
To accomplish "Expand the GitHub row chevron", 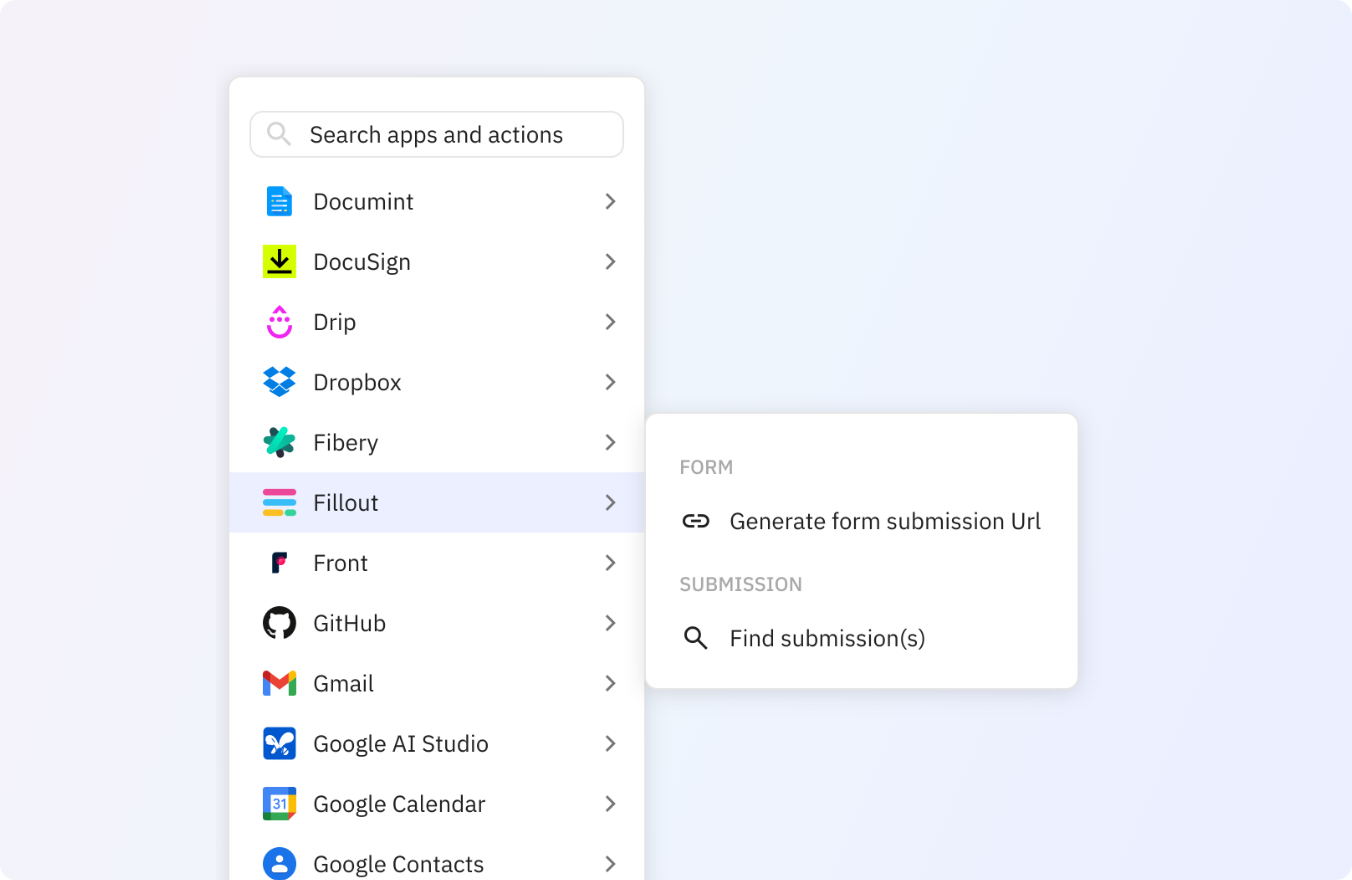I will point(610,623).
